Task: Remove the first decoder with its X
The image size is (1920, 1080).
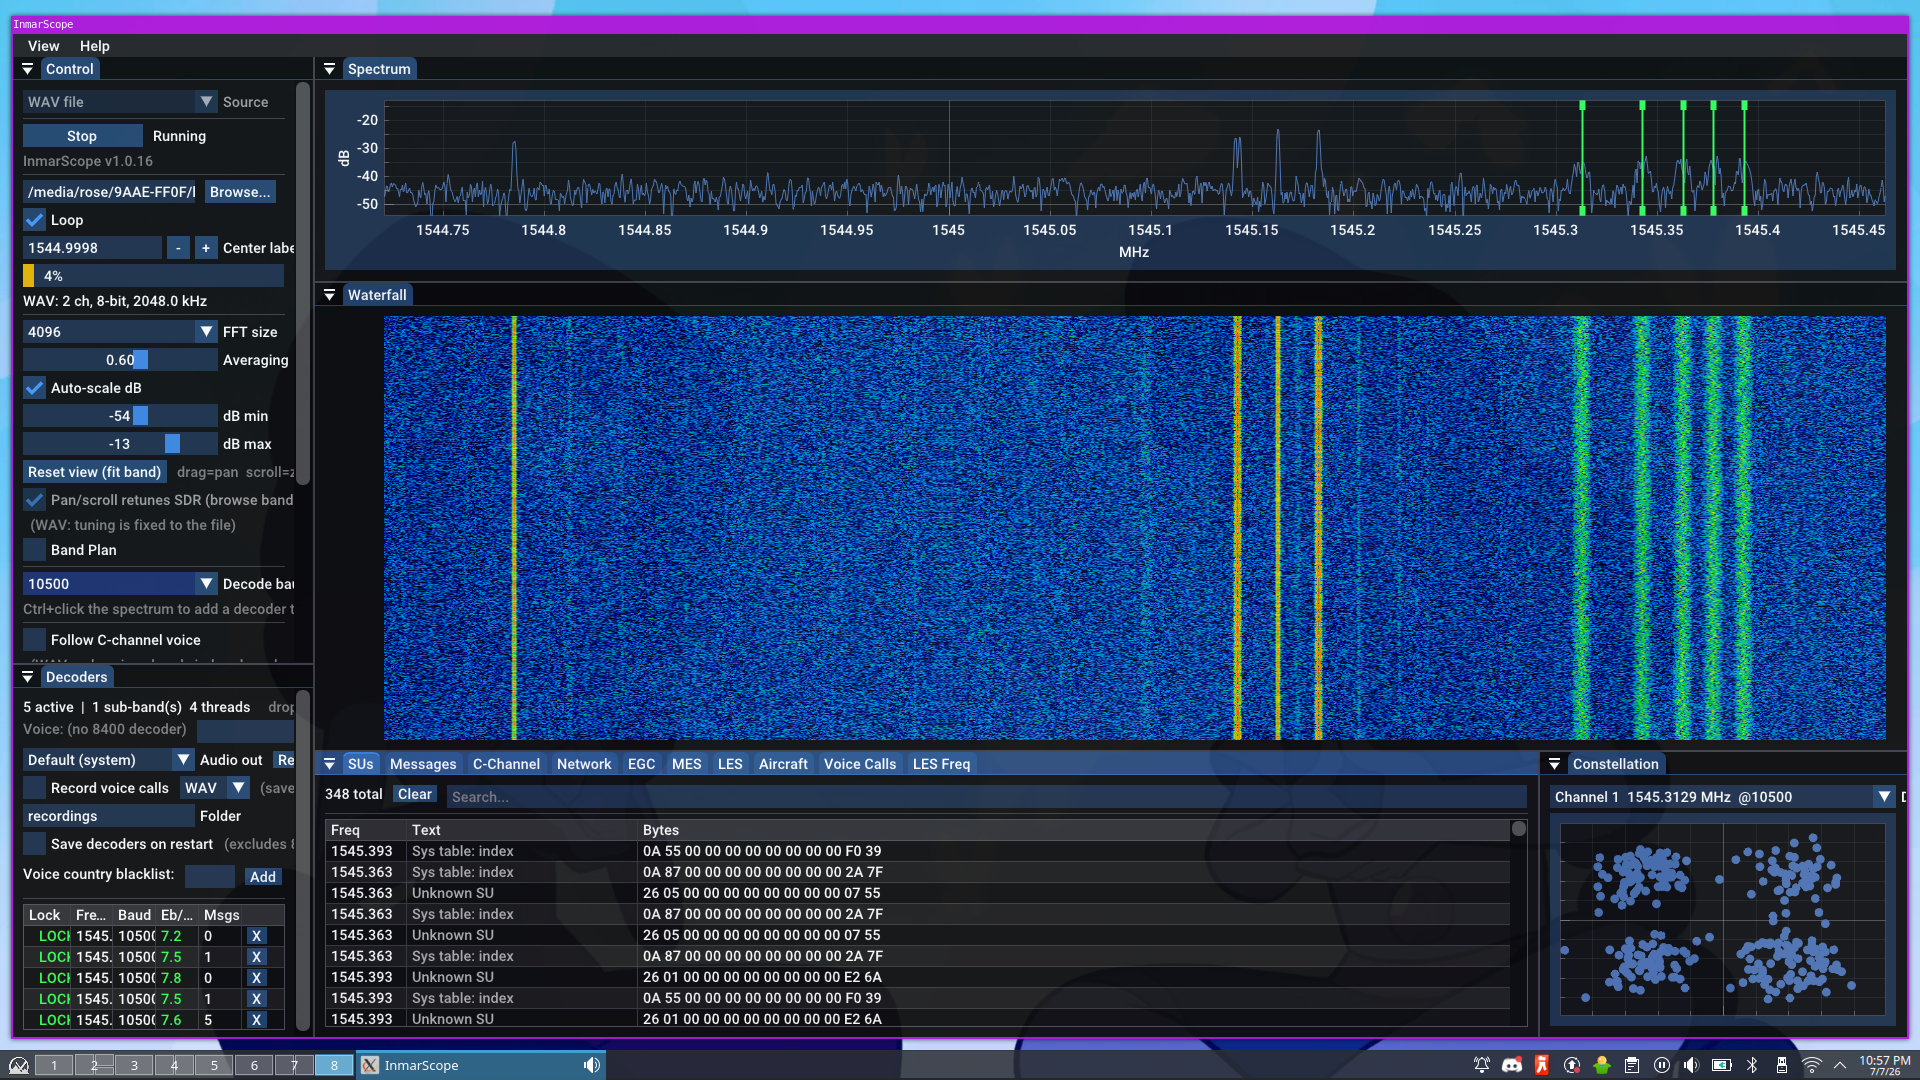Action: coord(256,936)
